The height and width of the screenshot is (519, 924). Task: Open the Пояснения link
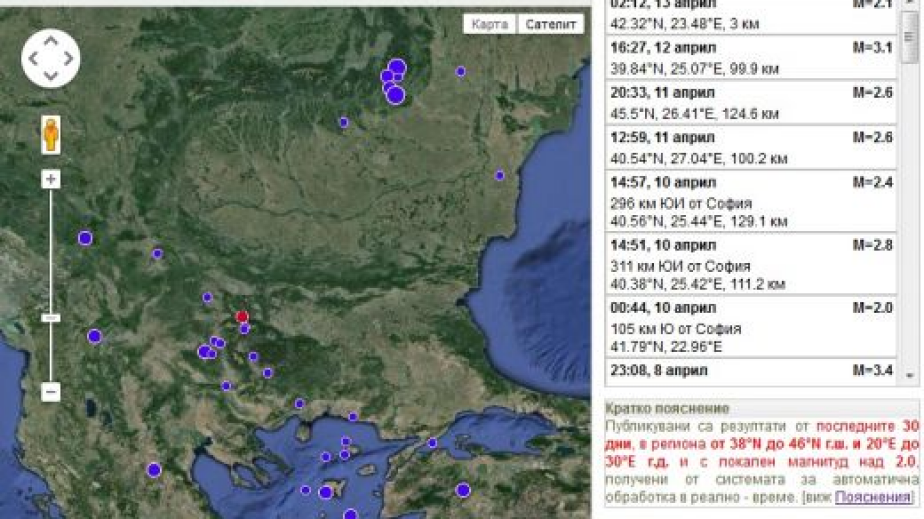point(873,497)
